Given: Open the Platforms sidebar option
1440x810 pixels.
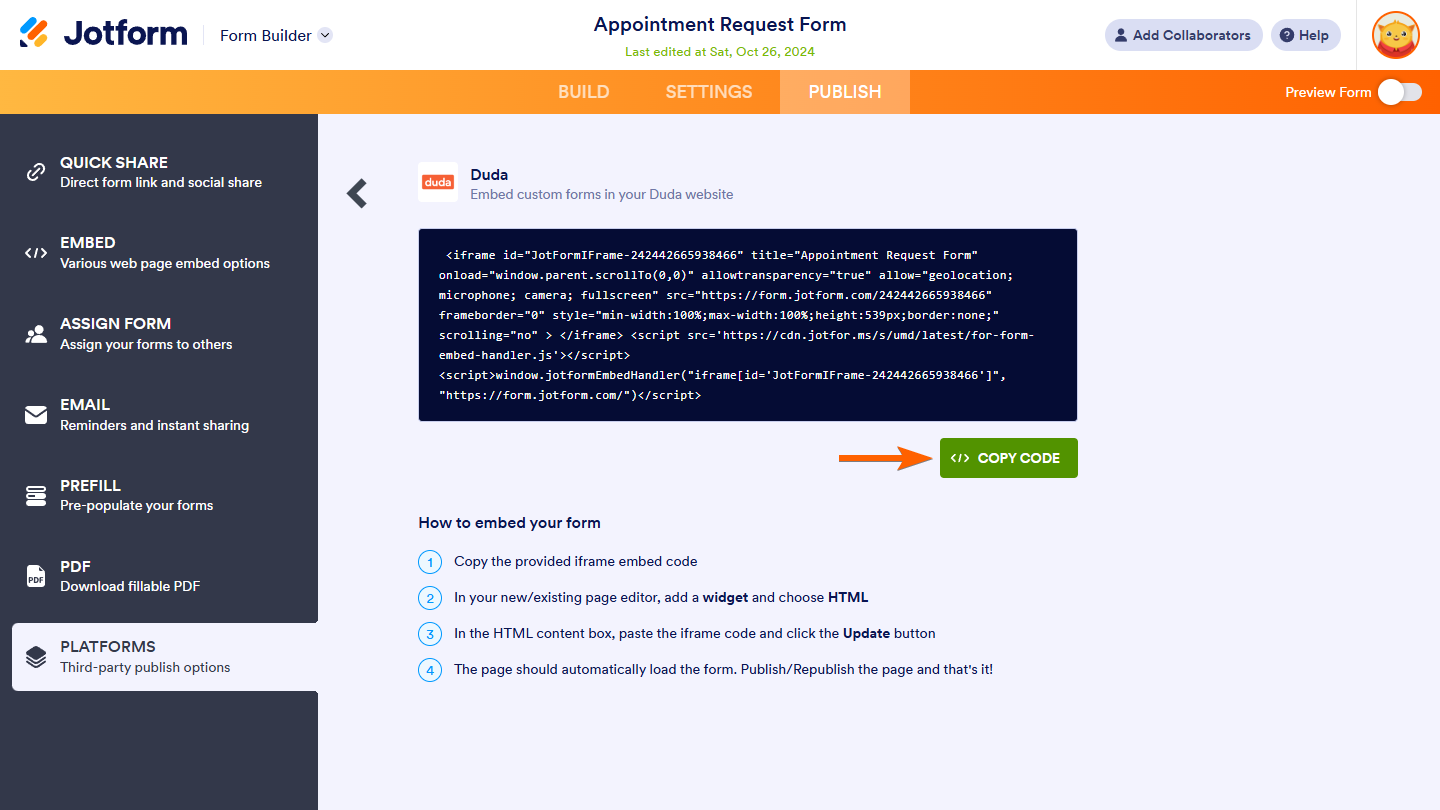Looking at the screenshot, I should [165, 657].
